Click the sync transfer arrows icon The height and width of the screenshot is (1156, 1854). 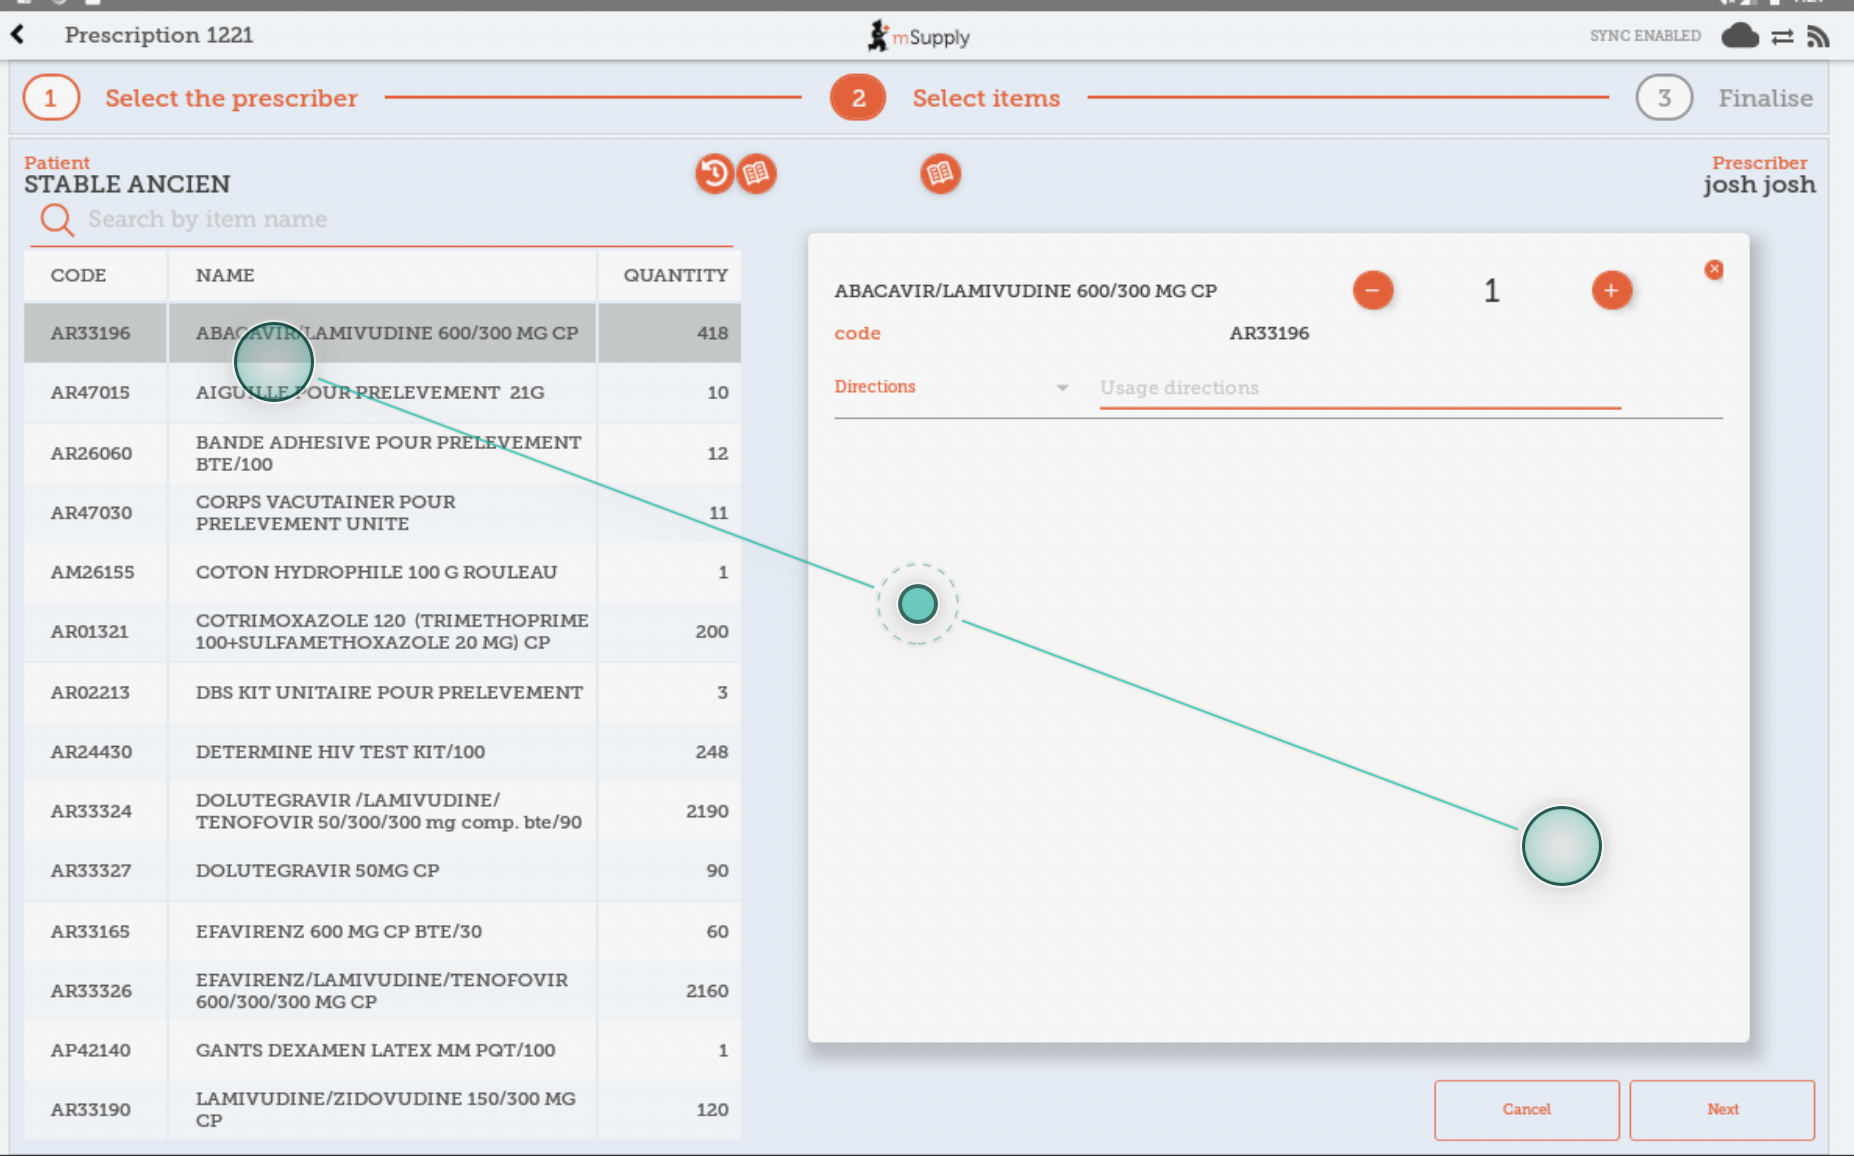click(1782, 34)
